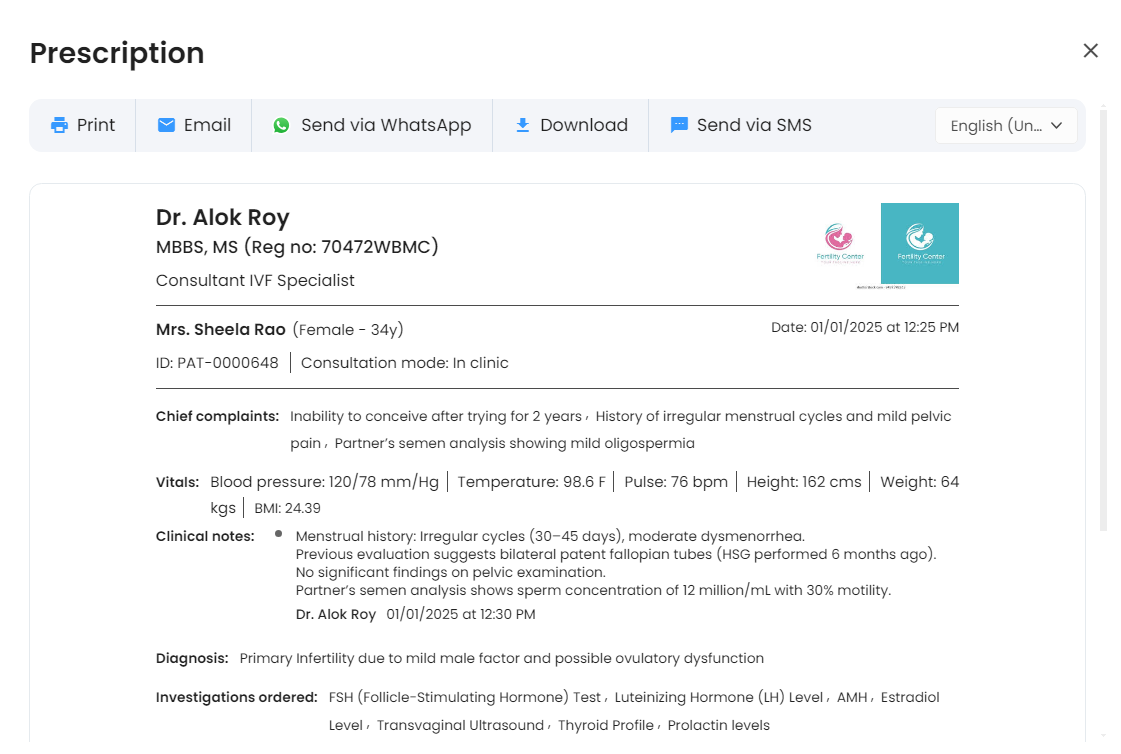The width and height of the screenshot is (1121, 754).
Task: Click the printer icon in the toolbar
Action: coord(60,126)
